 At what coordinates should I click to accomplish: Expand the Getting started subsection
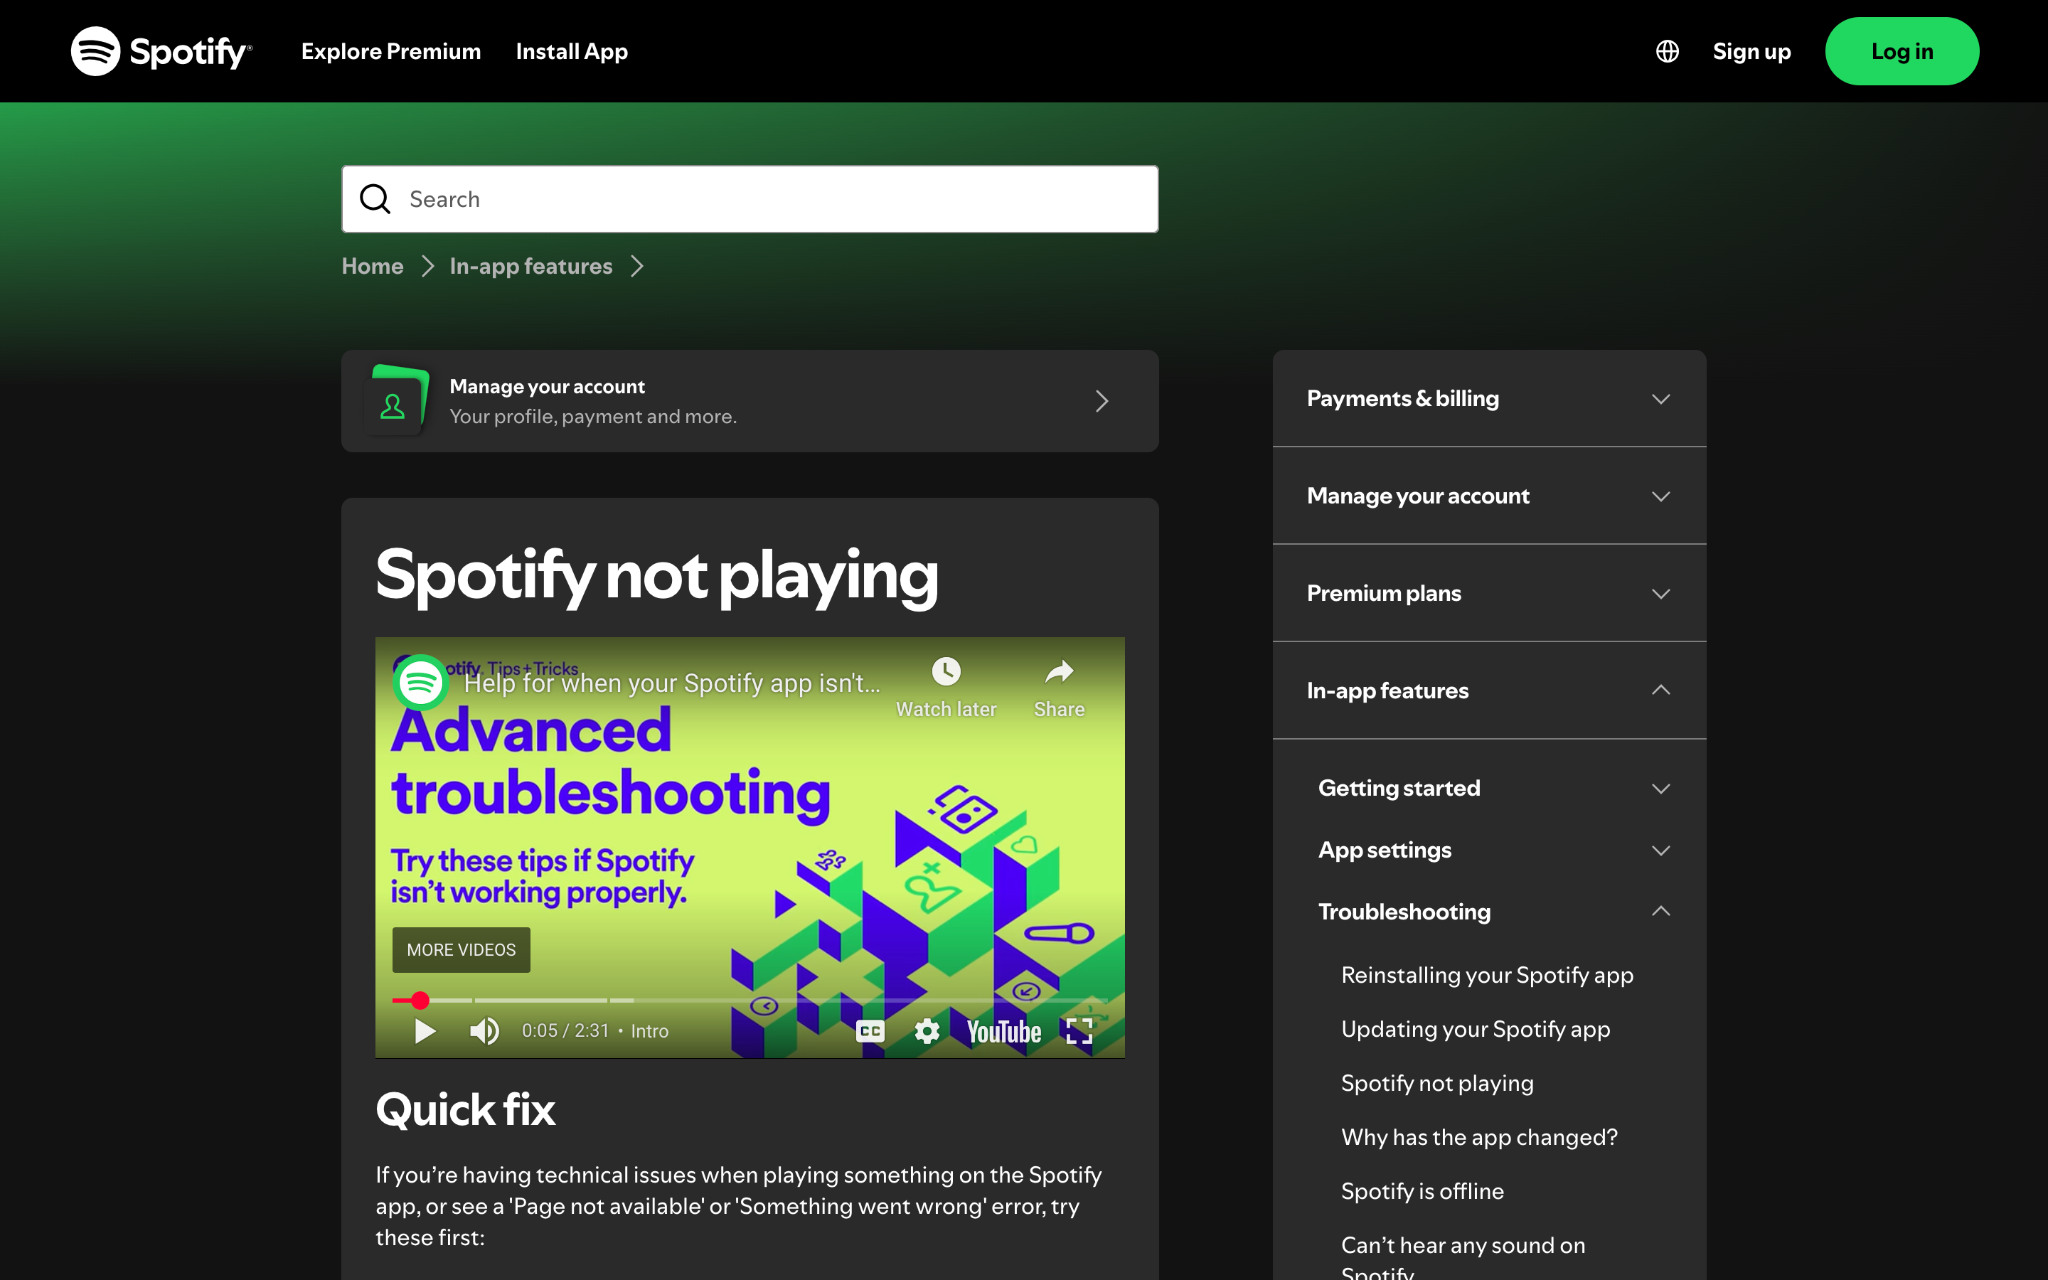(x=1494, y=788)
